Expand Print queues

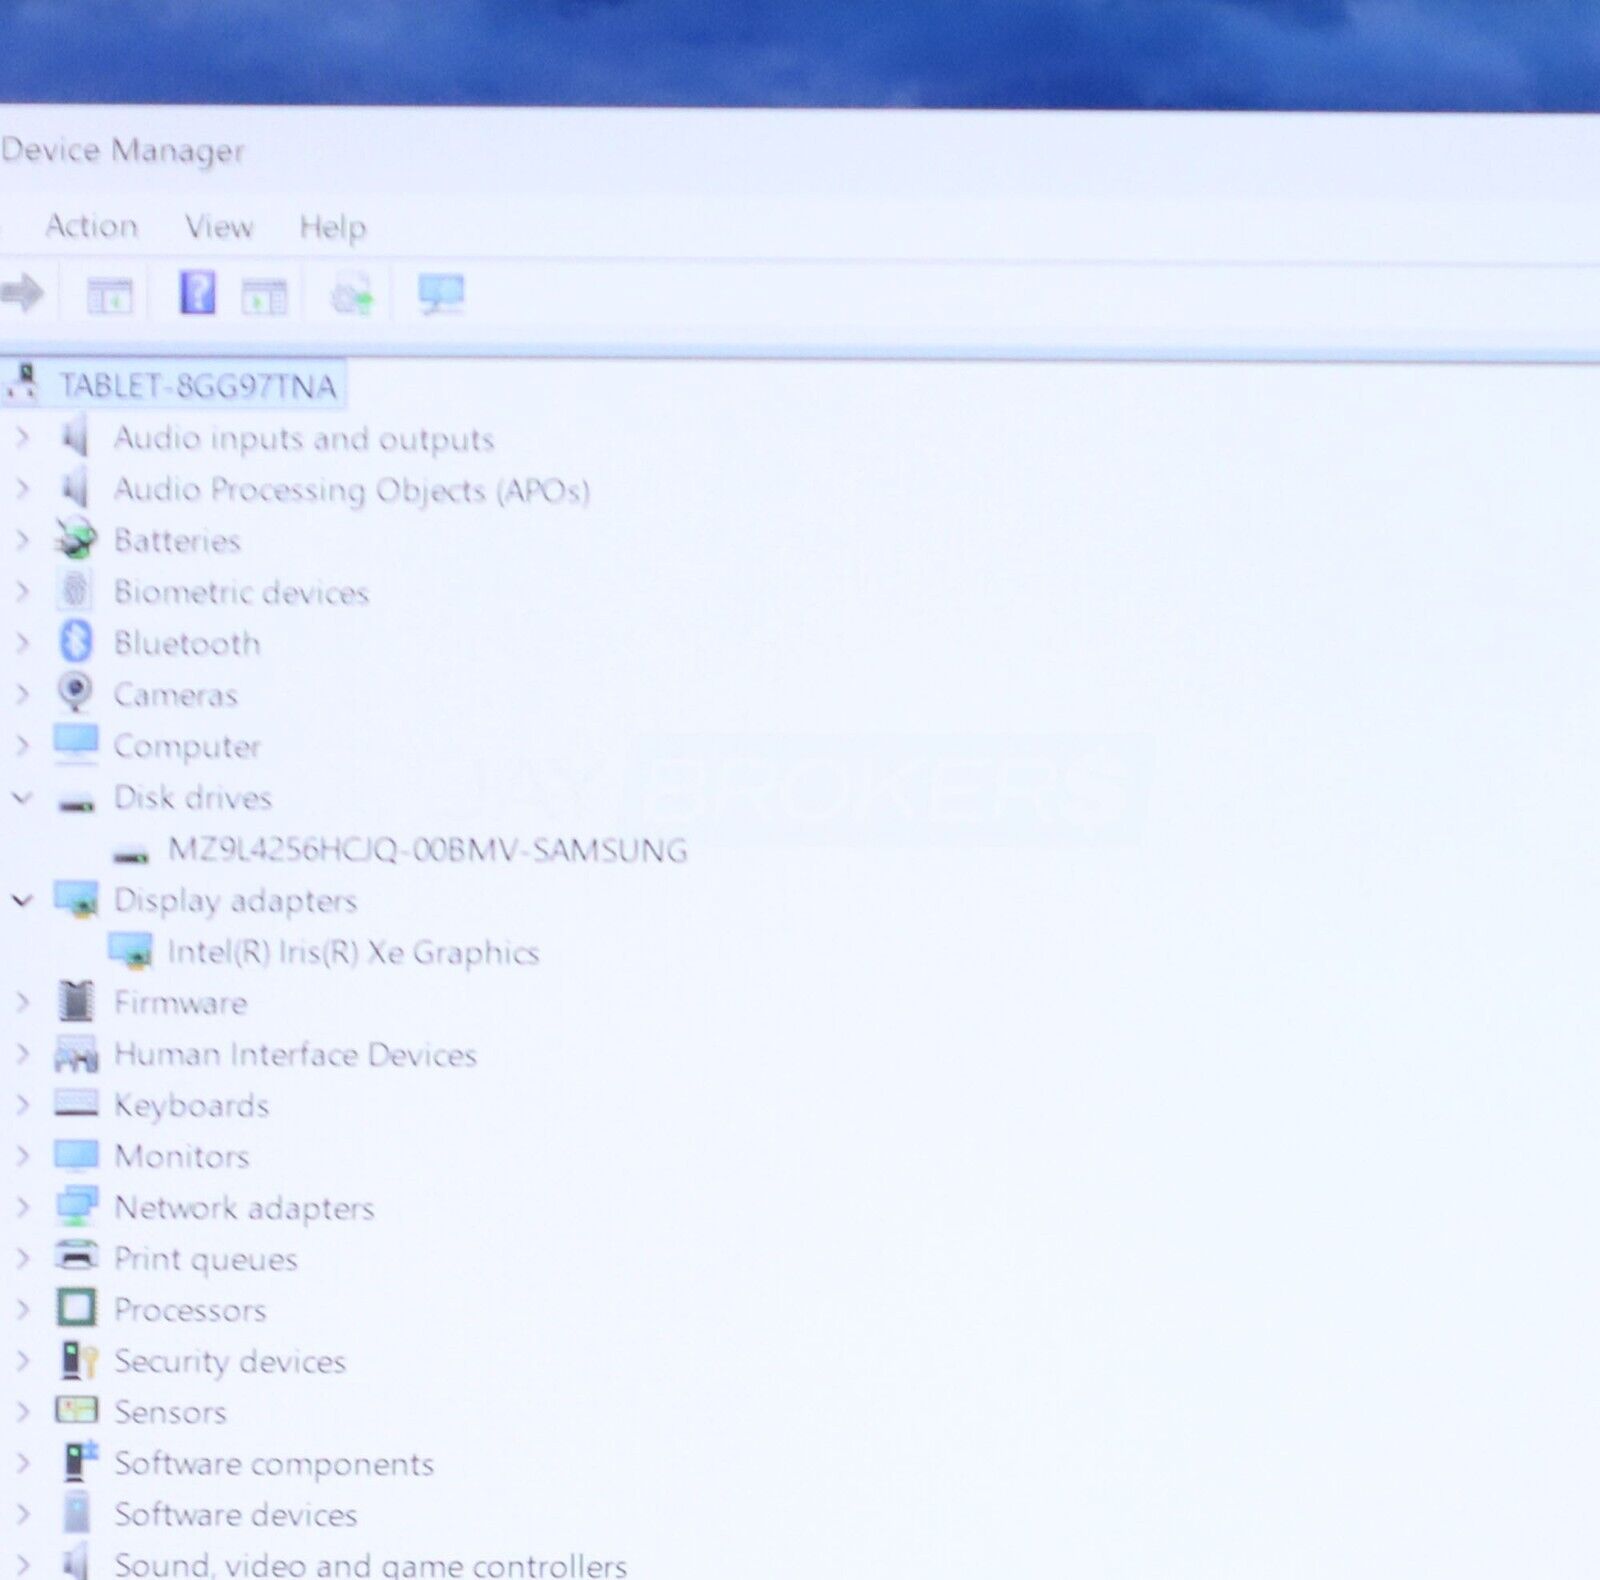coord(22,1258)
